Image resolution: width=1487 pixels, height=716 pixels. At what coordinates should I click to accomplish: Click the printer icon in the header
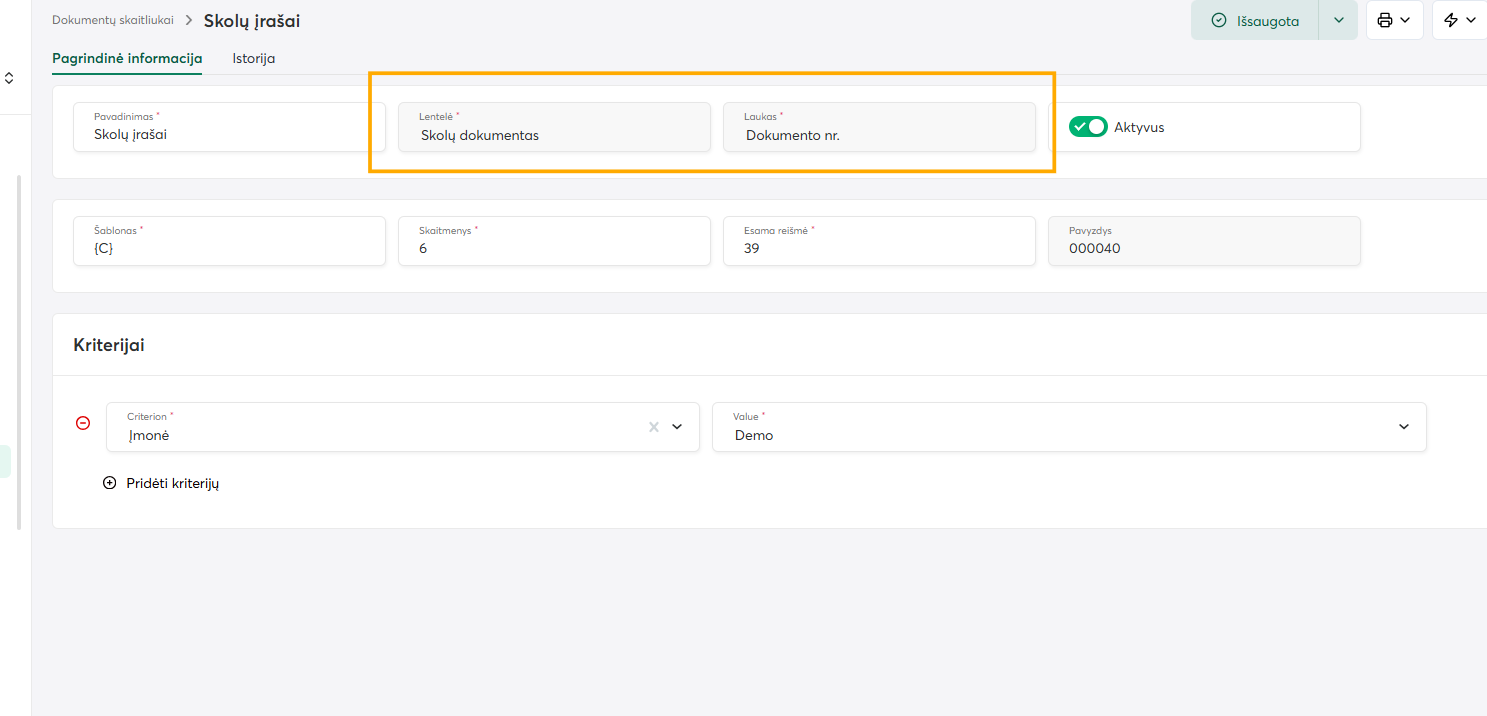(1385, 20)
